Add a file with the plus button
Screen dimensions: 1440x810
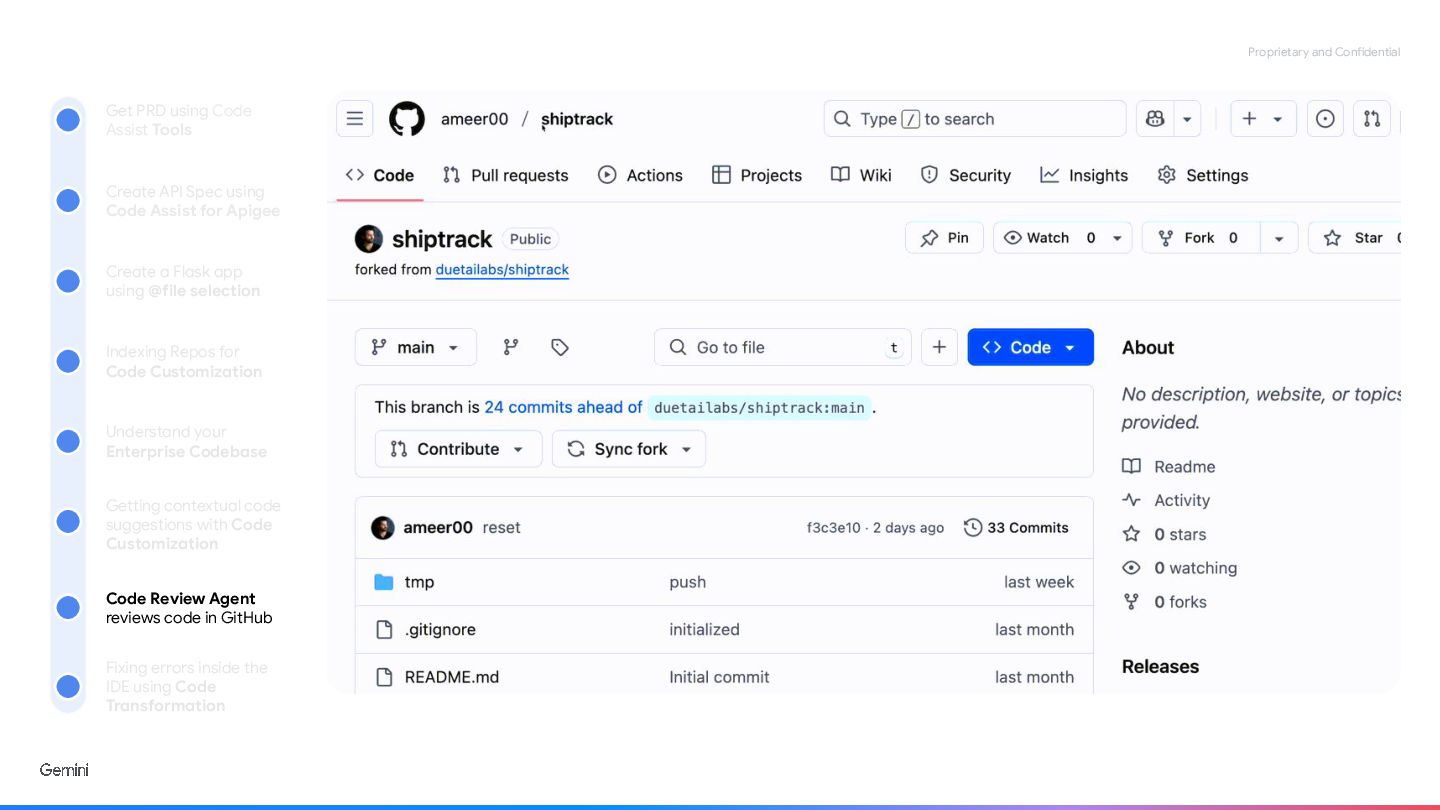(939, 347)
